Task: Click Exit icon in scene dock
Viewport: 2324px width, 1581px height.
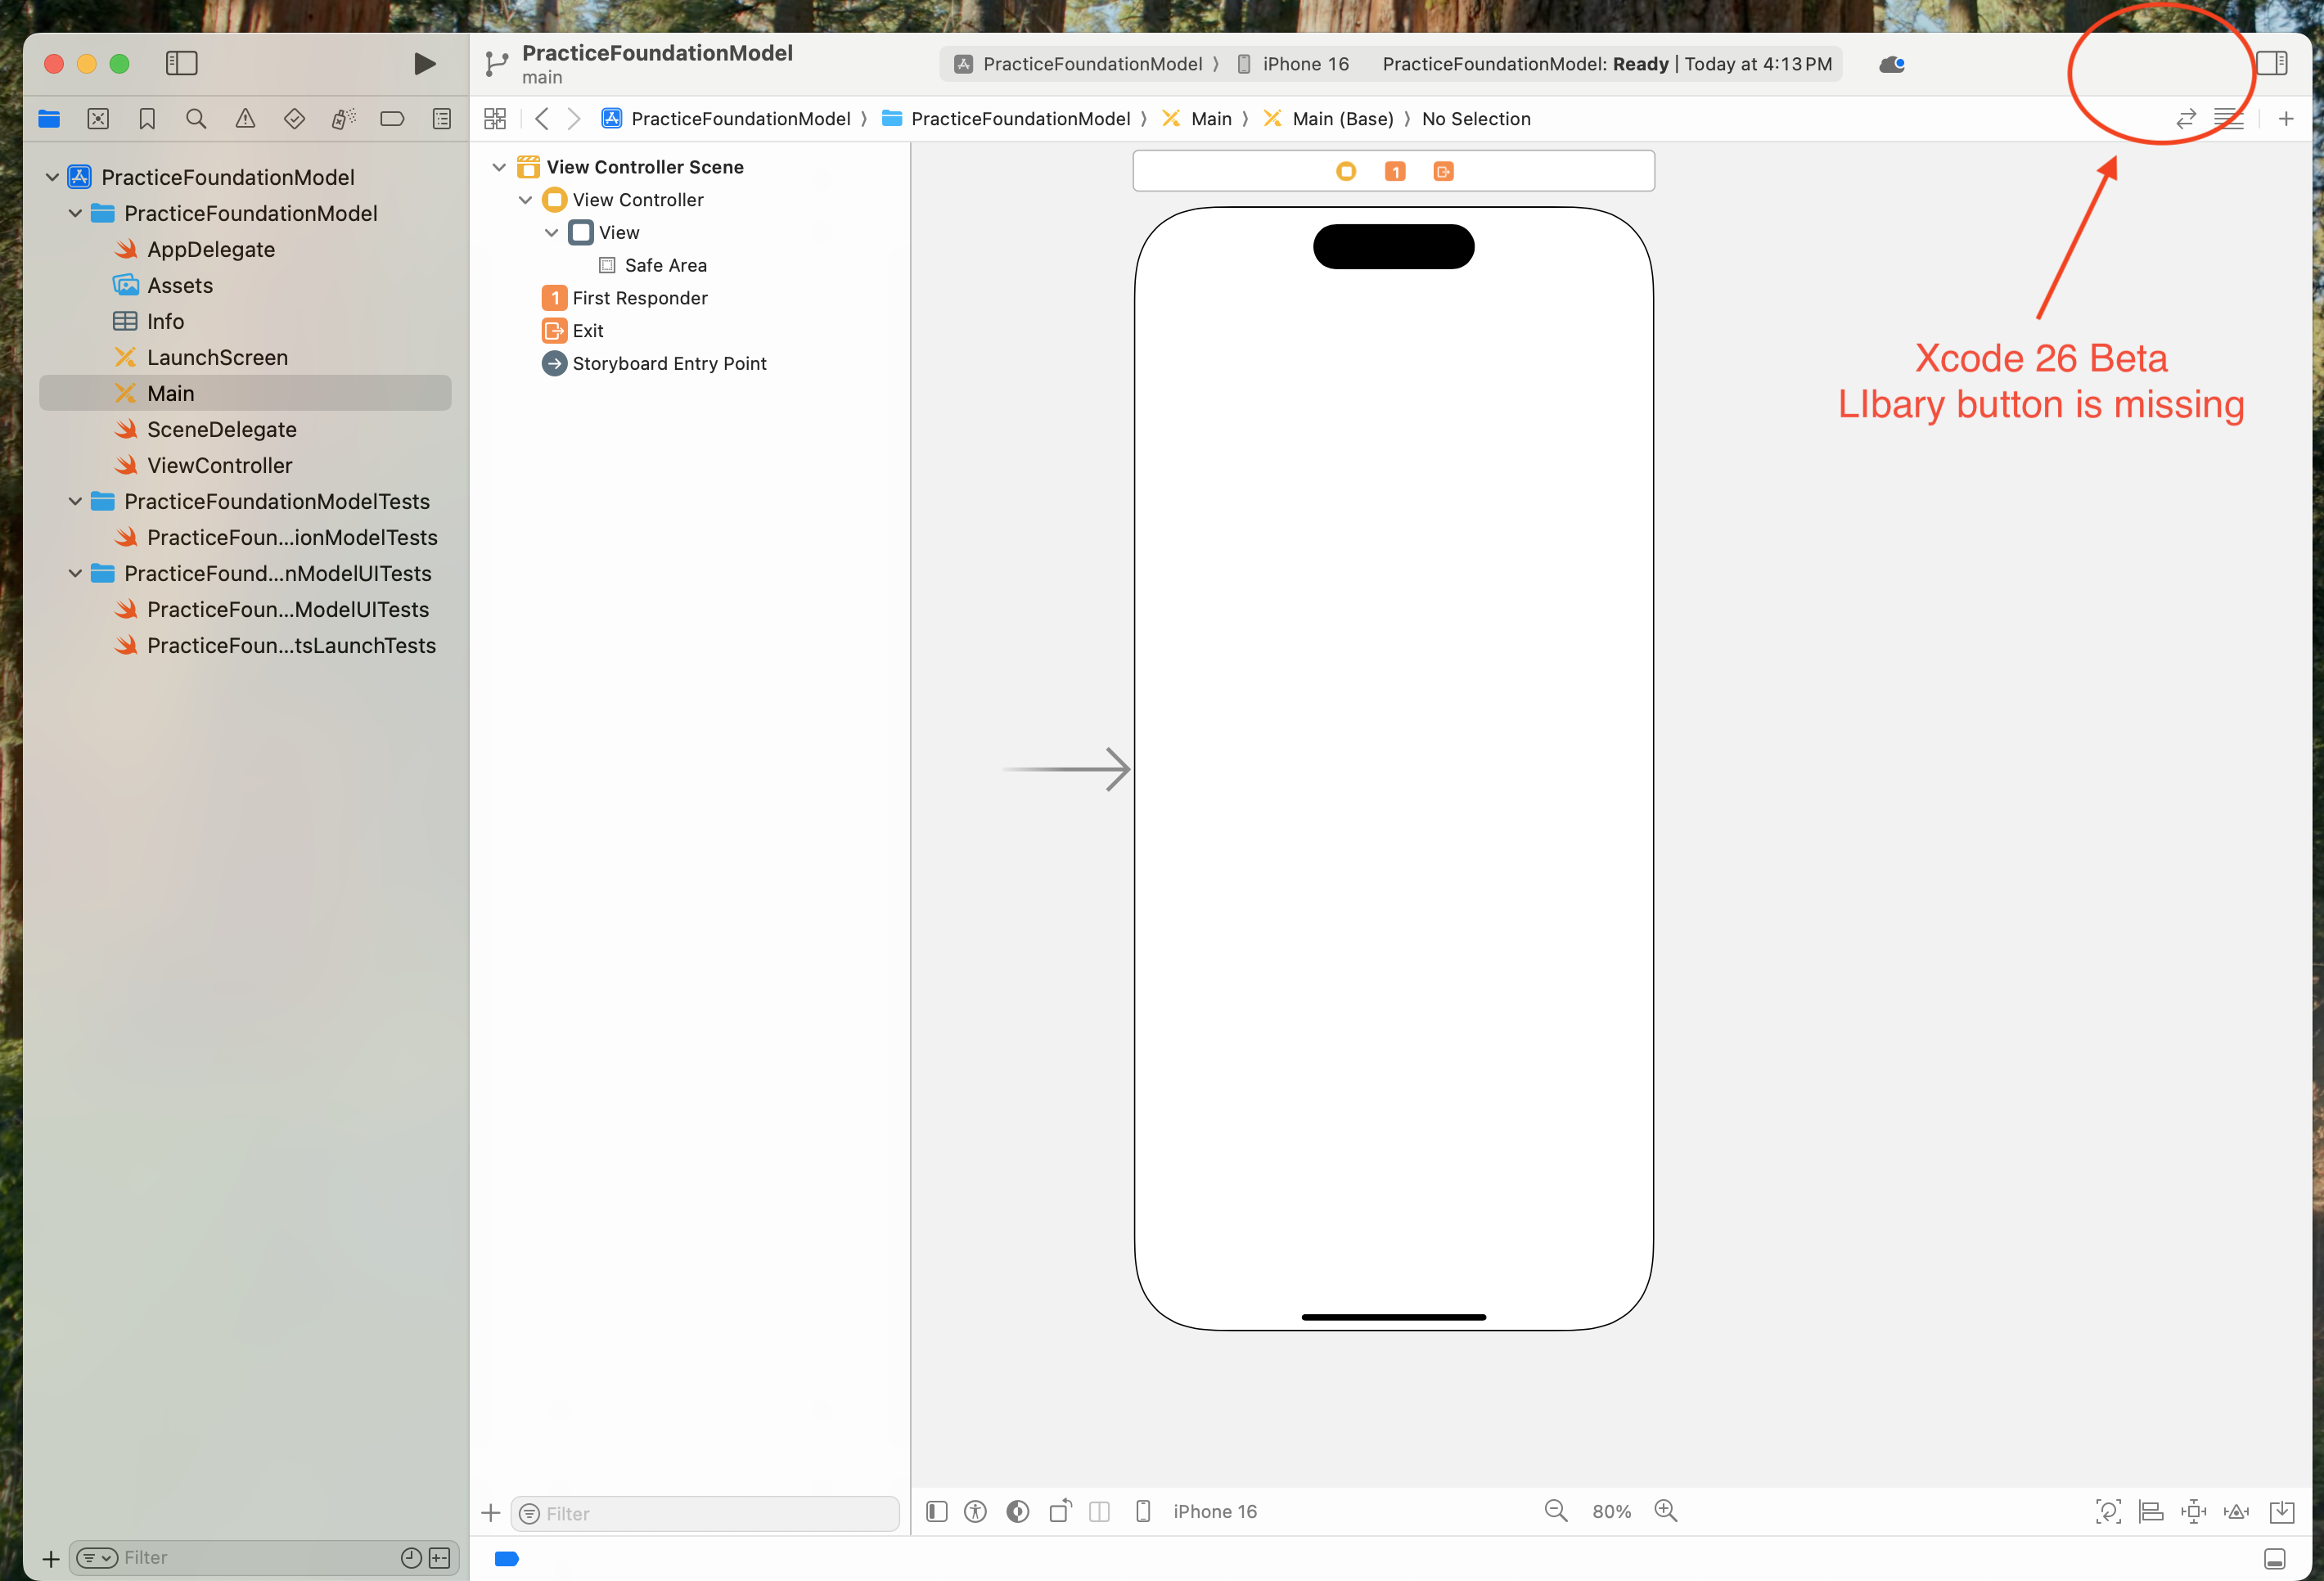Action: click(x=1443, y=172)
